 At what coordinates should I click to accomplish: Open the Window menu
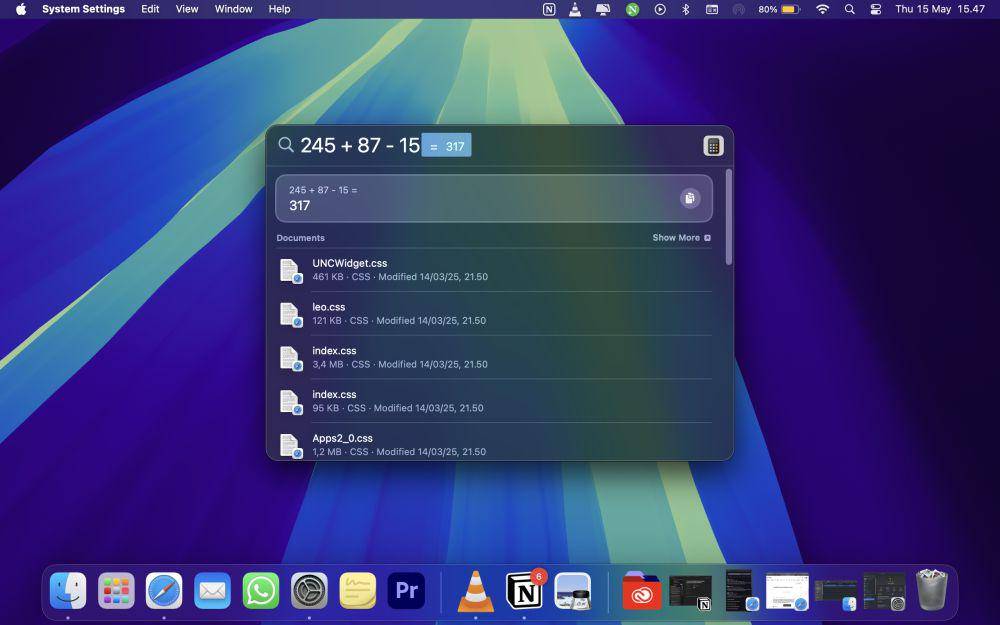233,9
